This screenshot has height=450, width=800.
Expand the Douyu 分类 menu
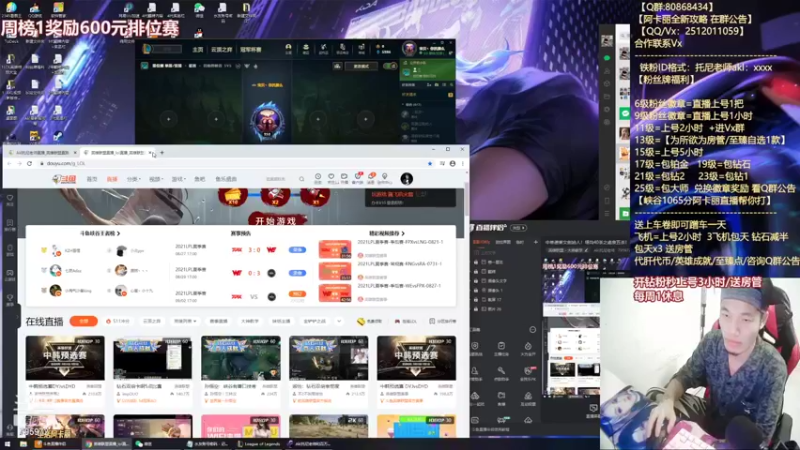[x=133, y=179]
